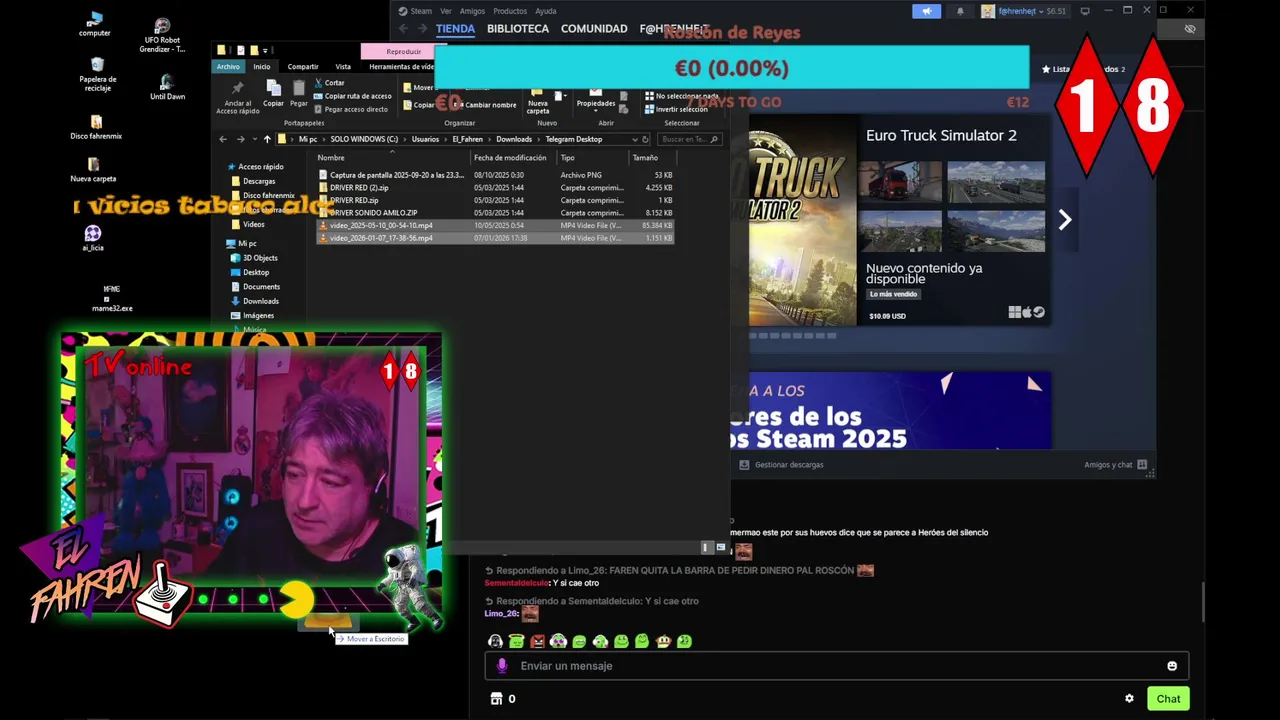Viewport: 1280px width, 720px height.
Task: Click the Buscar search box in Explorer
Action: 689,140
